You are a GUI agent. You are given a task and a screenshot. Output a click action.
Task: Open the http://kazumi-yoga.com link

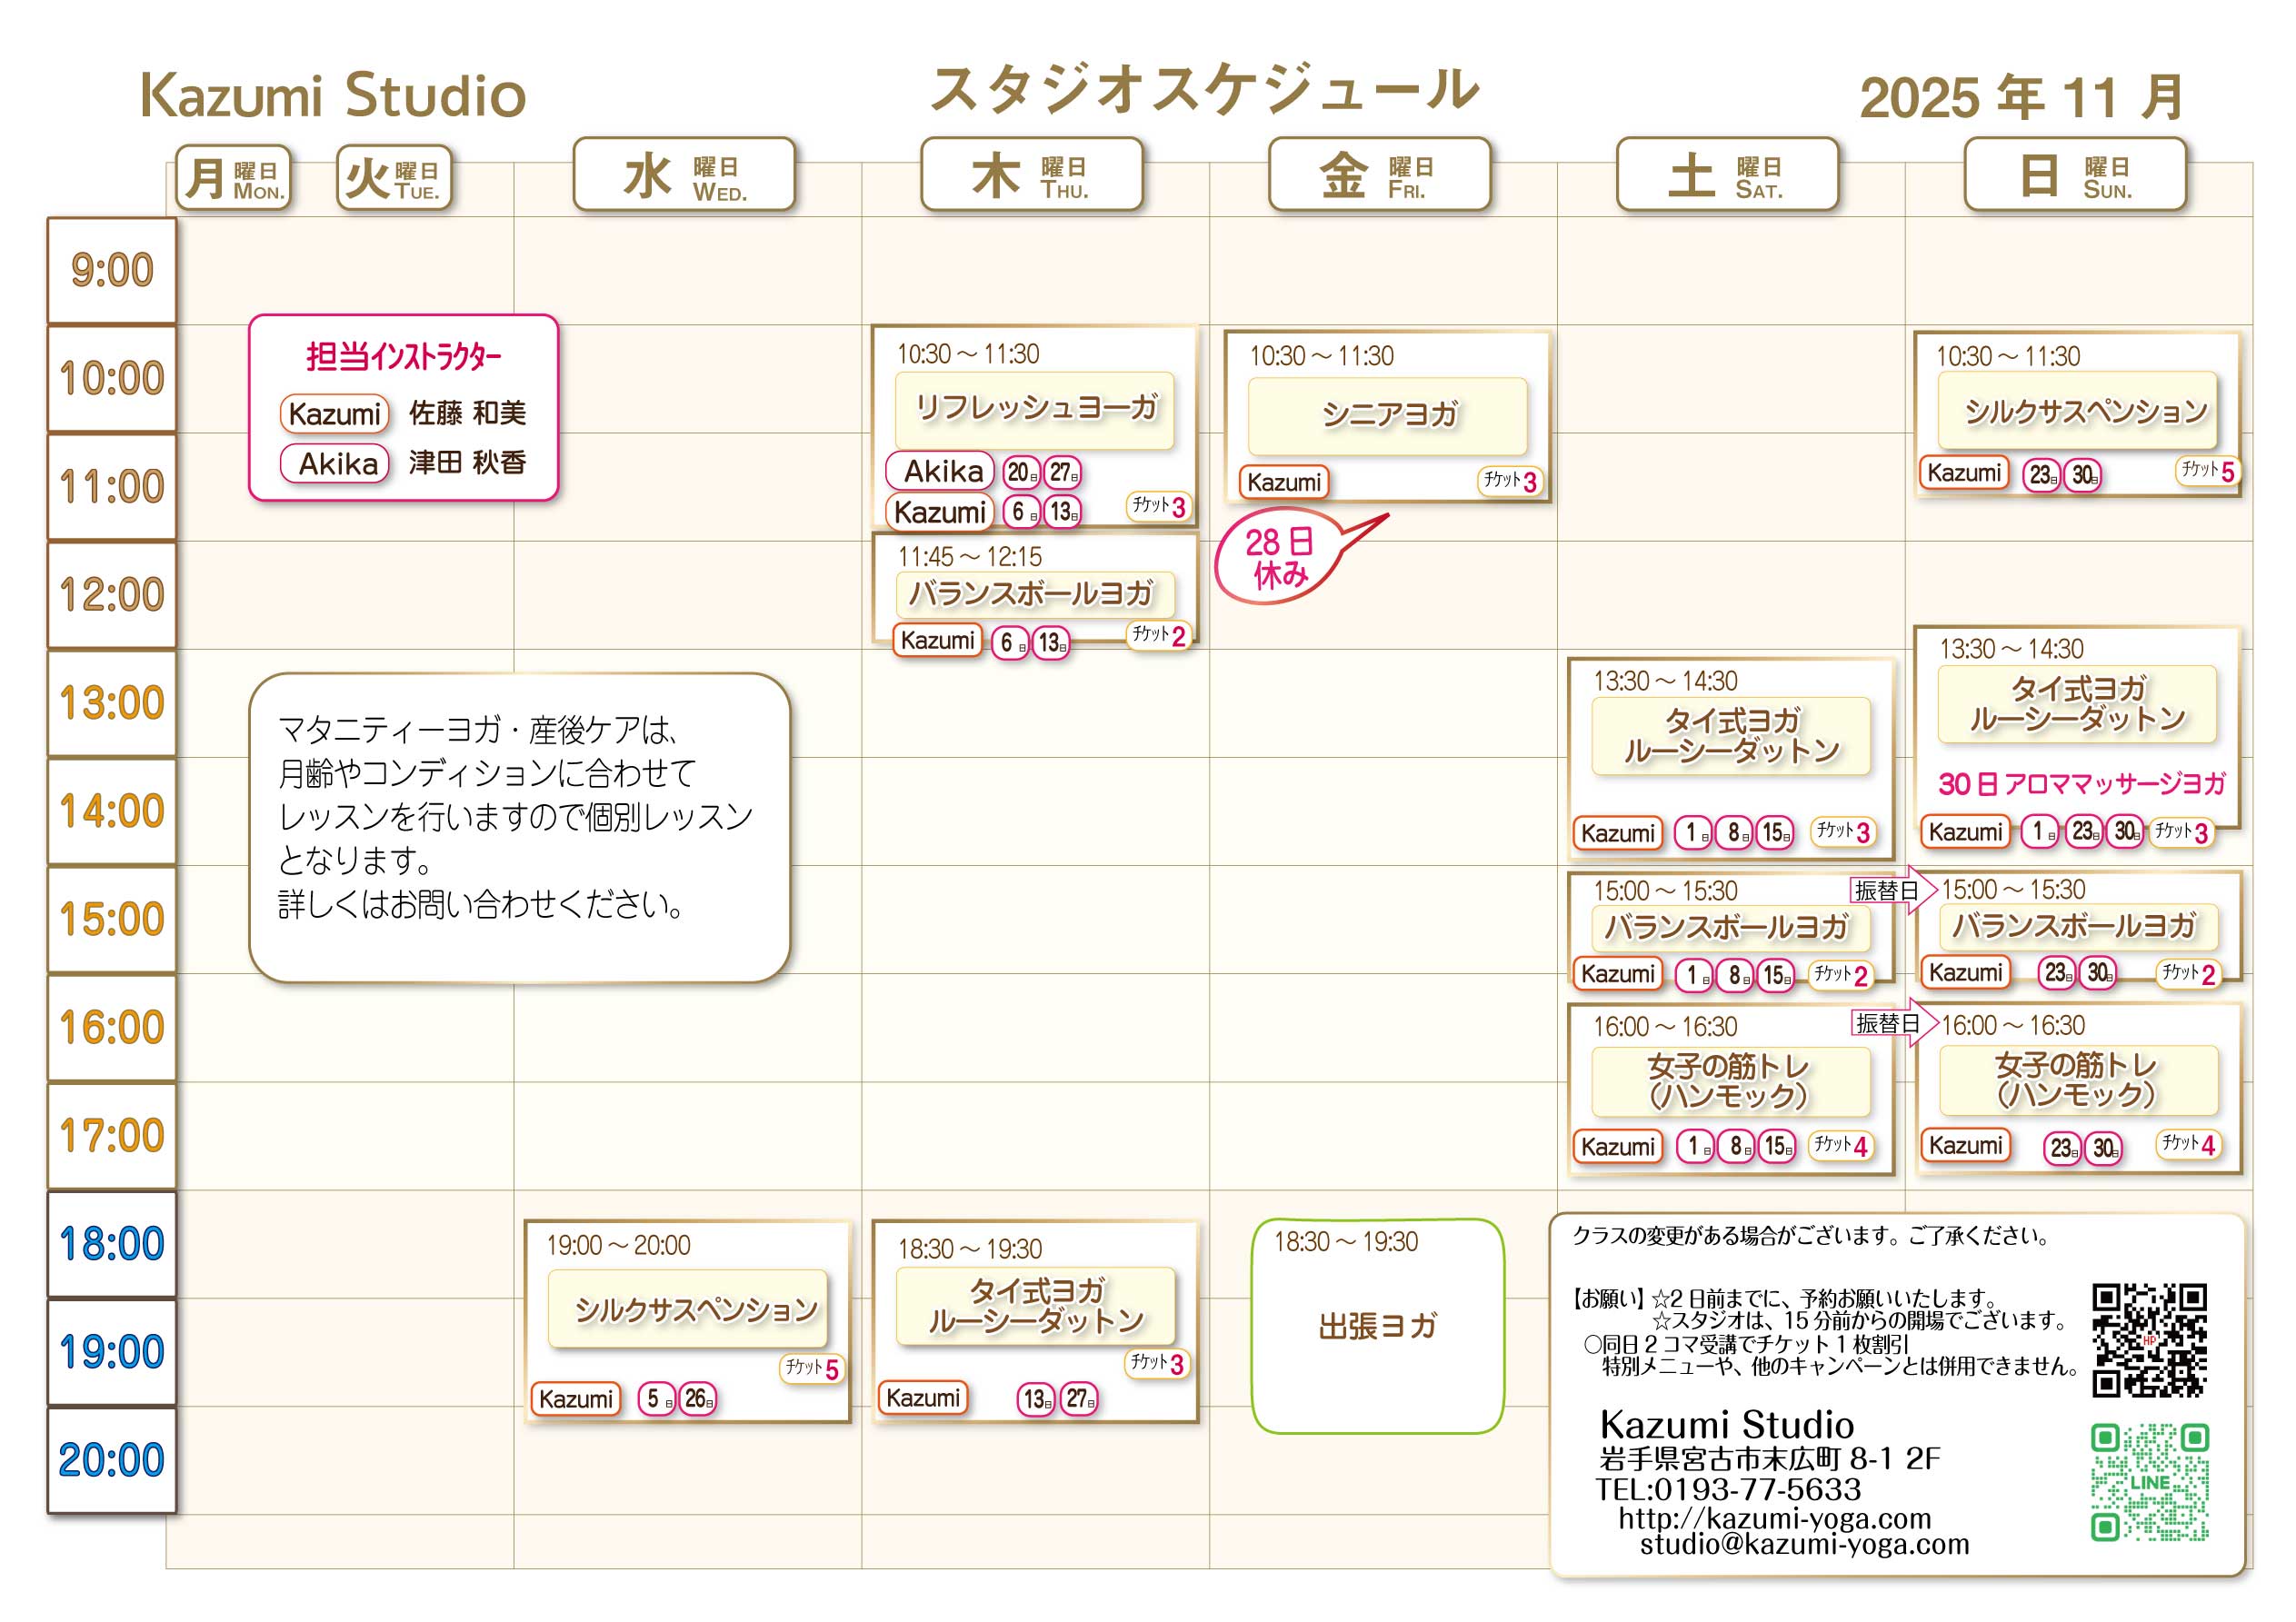[1774, 1518]
